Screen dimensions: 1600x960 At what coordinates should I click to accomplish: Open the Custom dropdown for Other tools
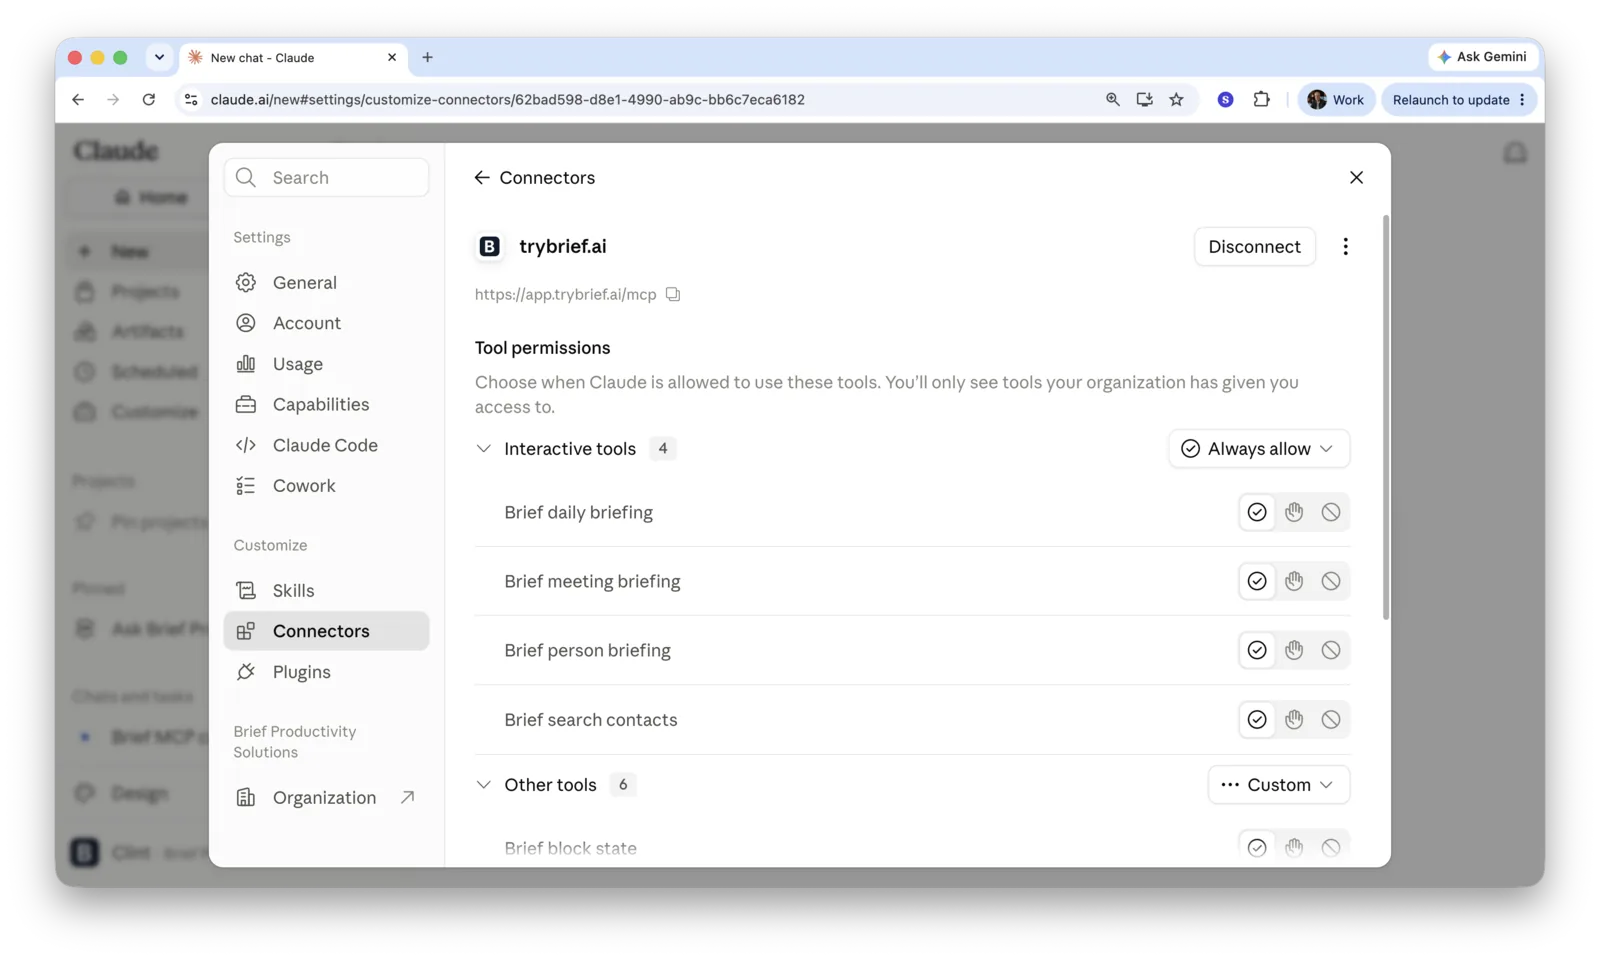pyautogui.click(x=1278, y=785)
